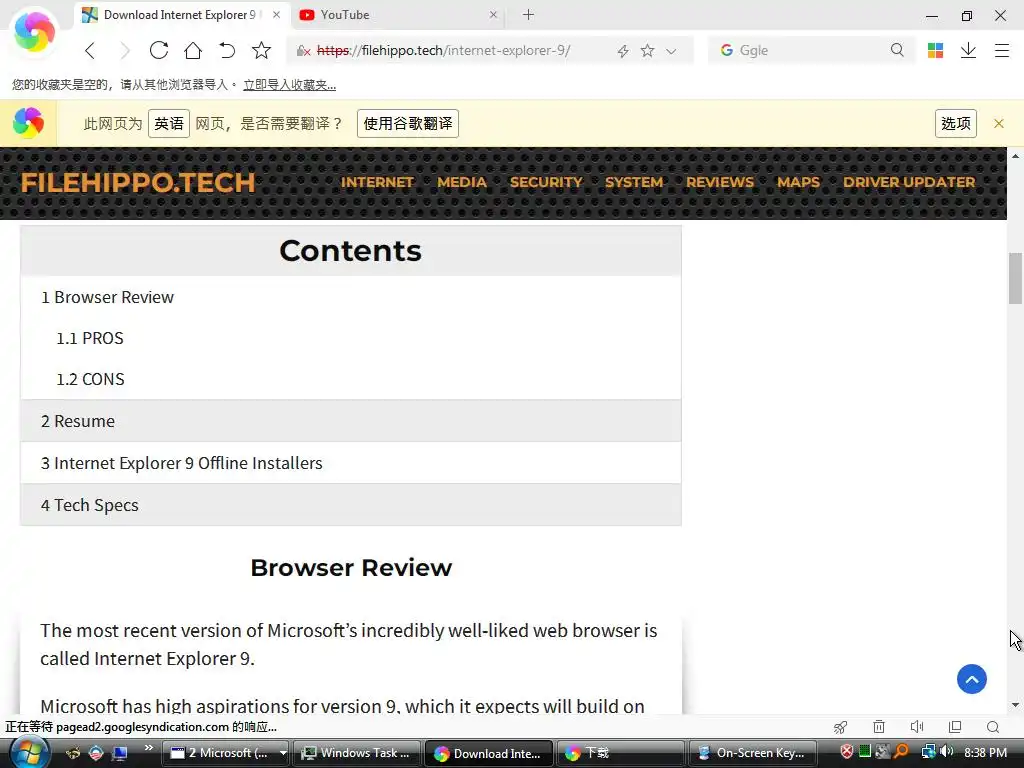
Task: Open the DRIVER UPDATER nav item
Action: coord(908,182)
